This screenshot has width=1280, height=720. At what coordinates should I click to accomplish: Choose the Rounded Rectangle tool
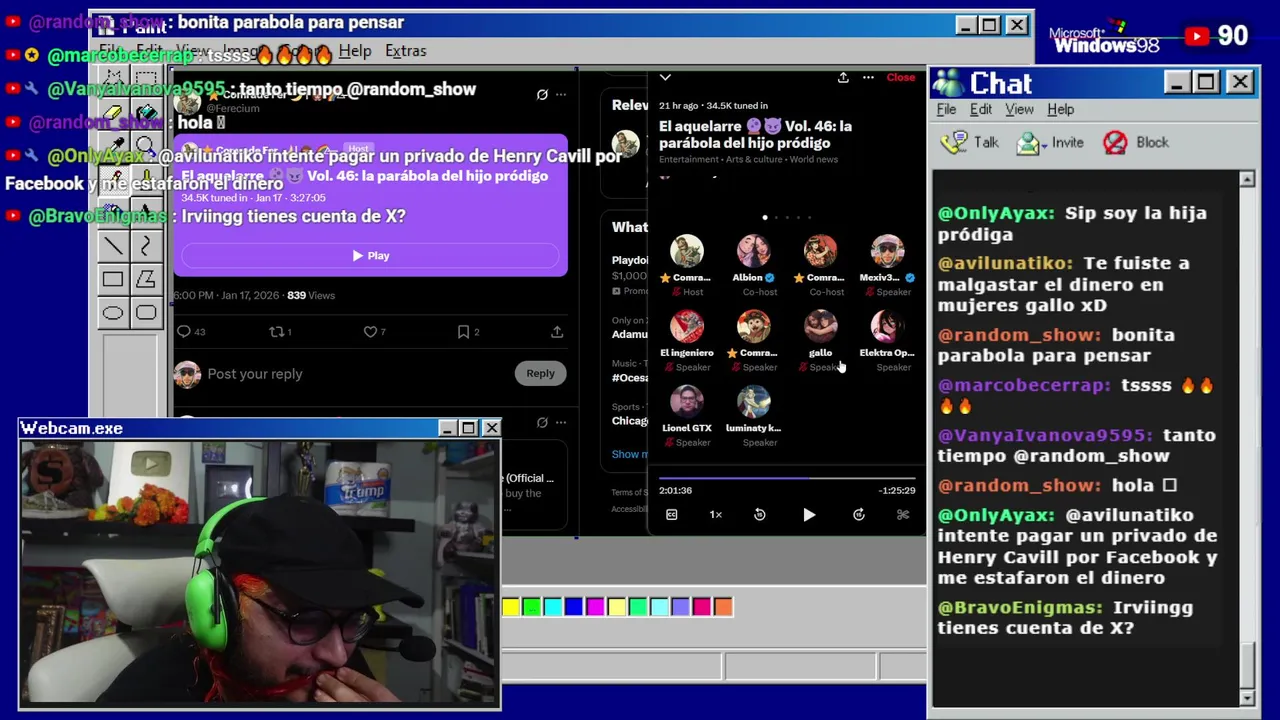coord(146,313)
